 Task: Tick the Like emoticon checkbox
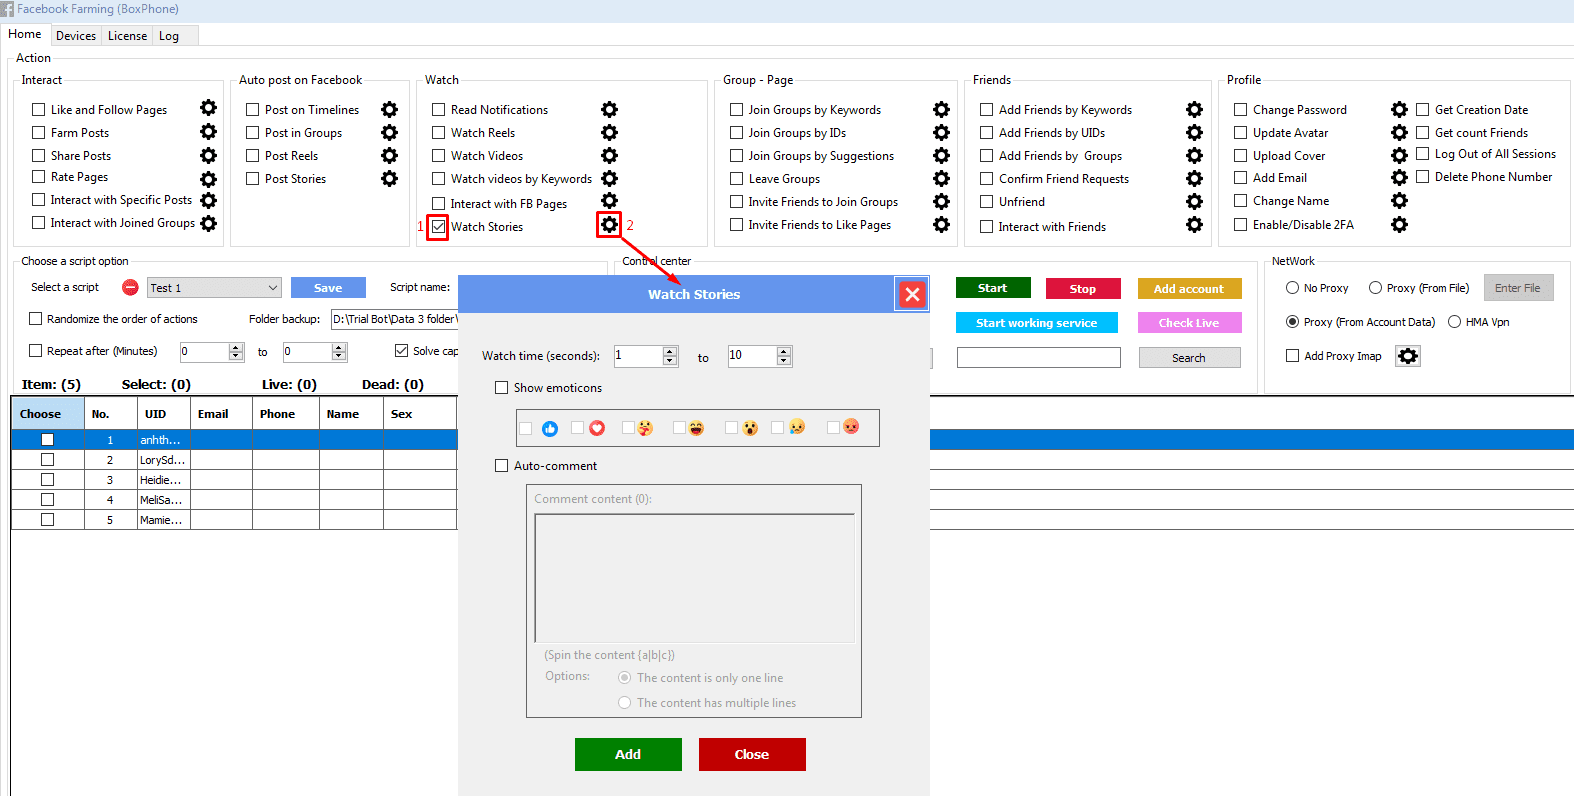point(526,428)
